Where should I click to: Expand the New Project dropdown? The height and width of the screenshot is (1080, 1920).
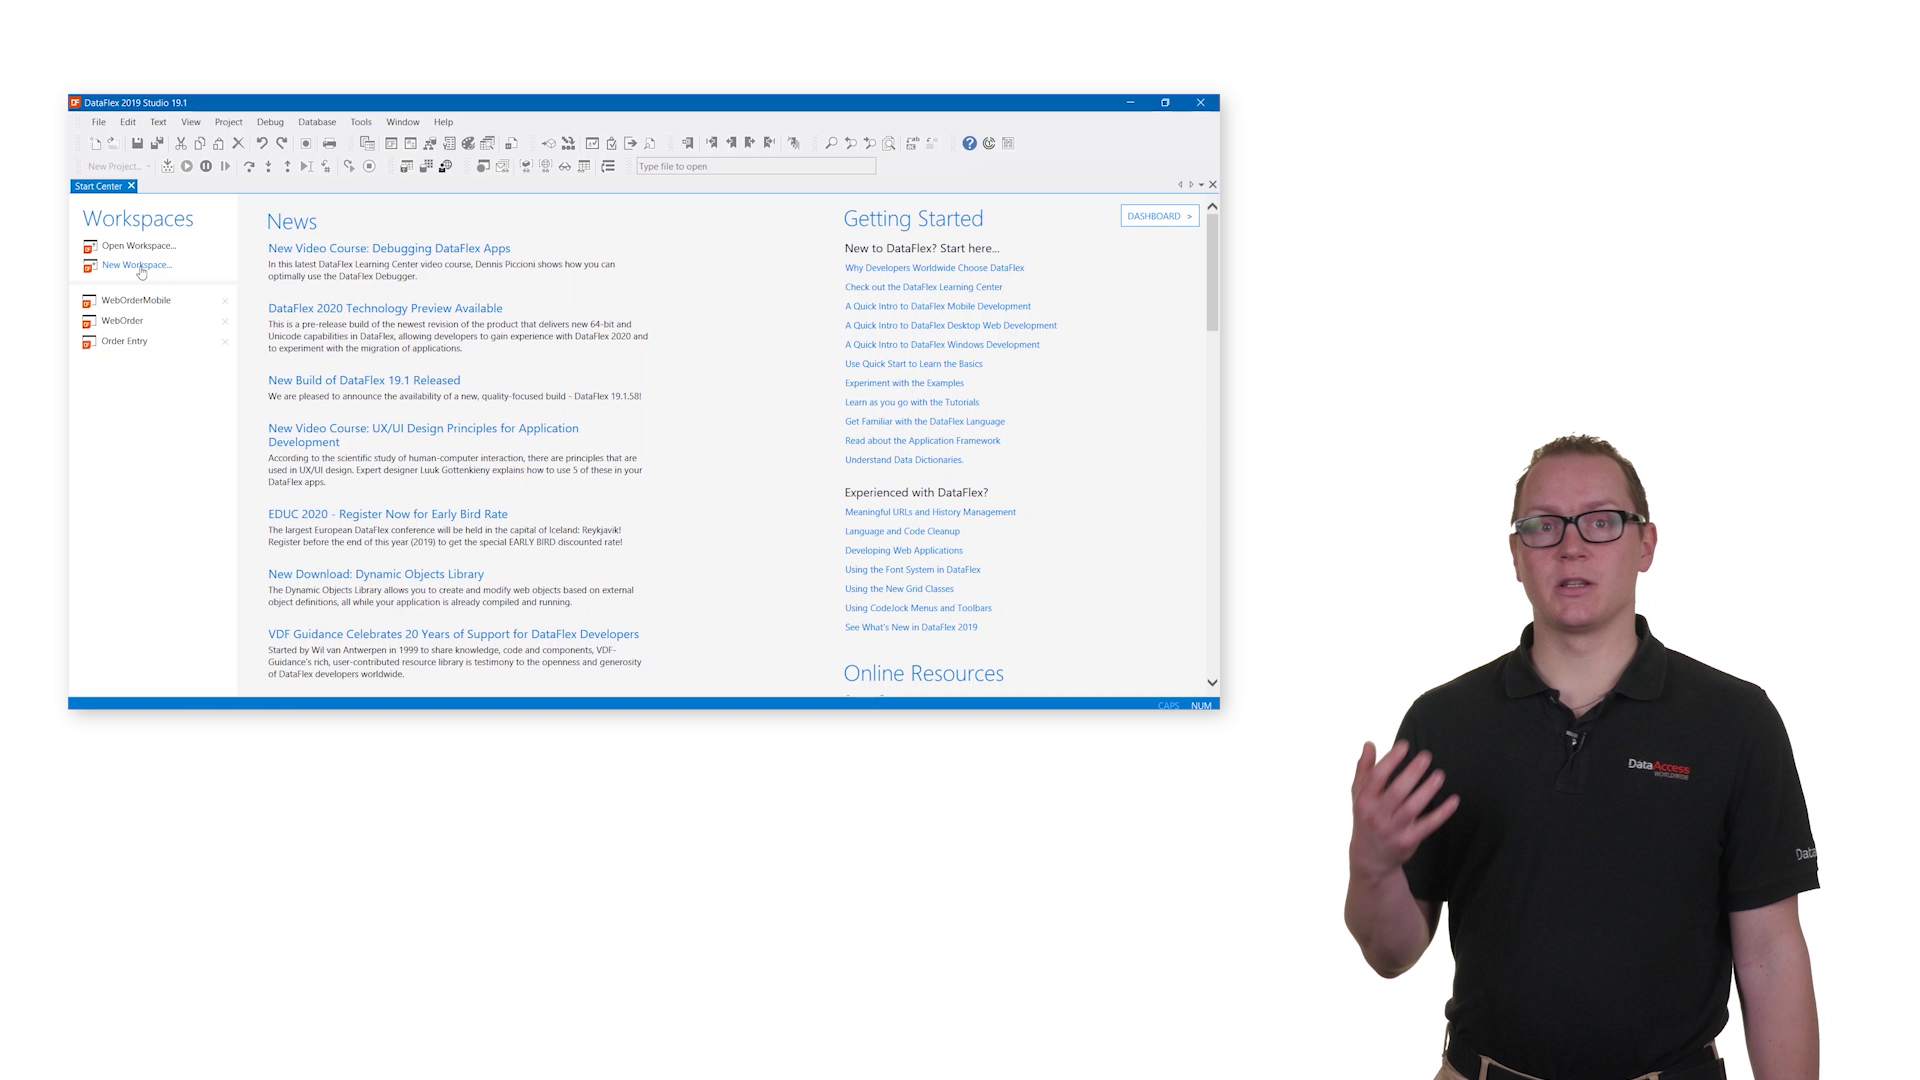148,167
